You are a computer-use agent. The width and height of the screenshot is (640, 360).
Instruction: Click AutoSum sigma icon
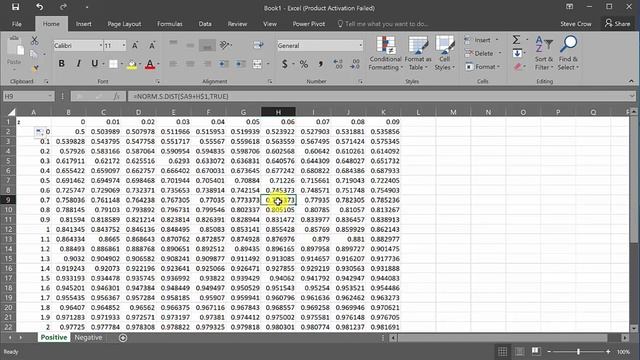516,40
